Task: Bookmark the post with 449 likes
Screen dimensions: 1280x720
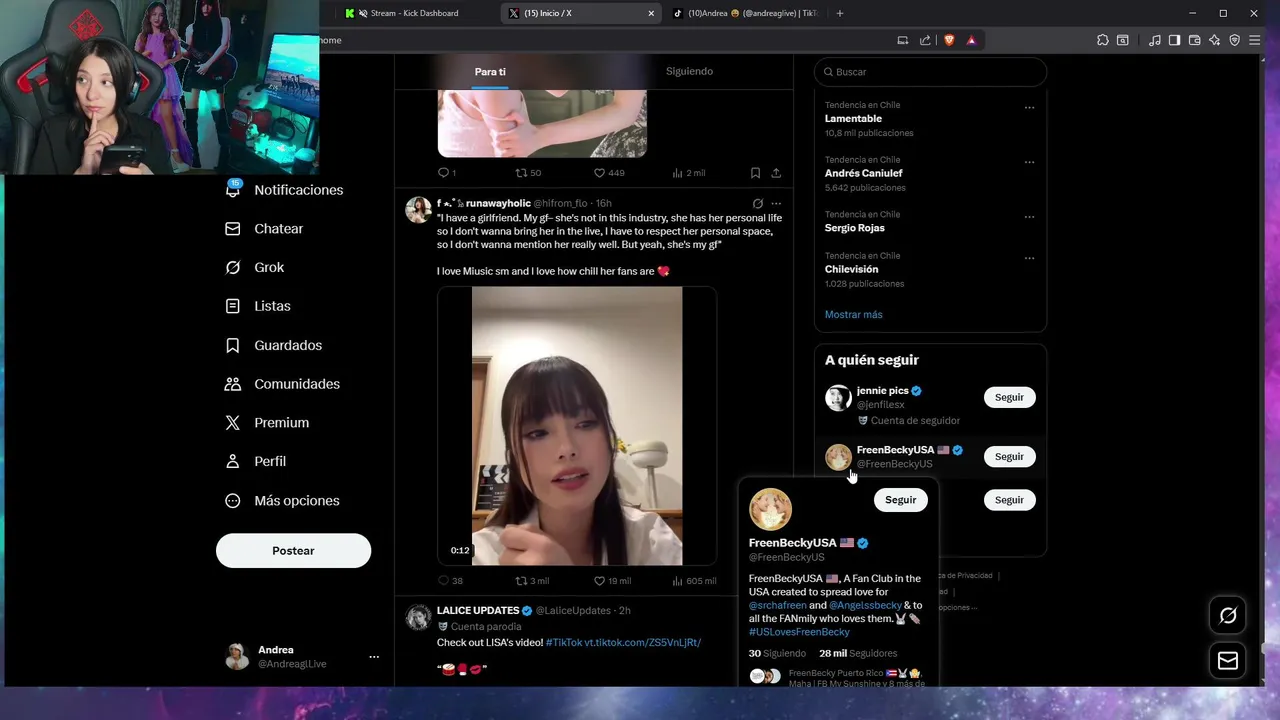Action: (755, 173)
